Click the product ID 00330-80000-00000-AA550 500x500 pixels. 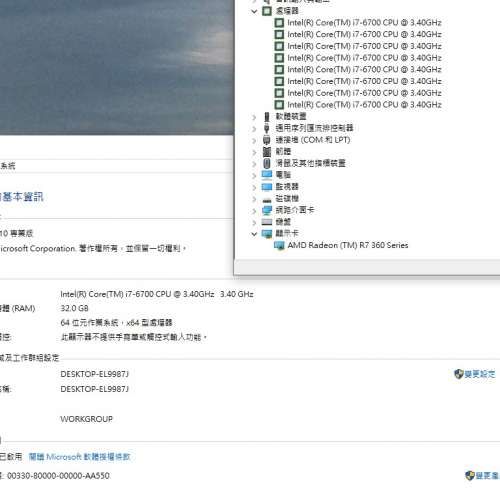(58, 476)
